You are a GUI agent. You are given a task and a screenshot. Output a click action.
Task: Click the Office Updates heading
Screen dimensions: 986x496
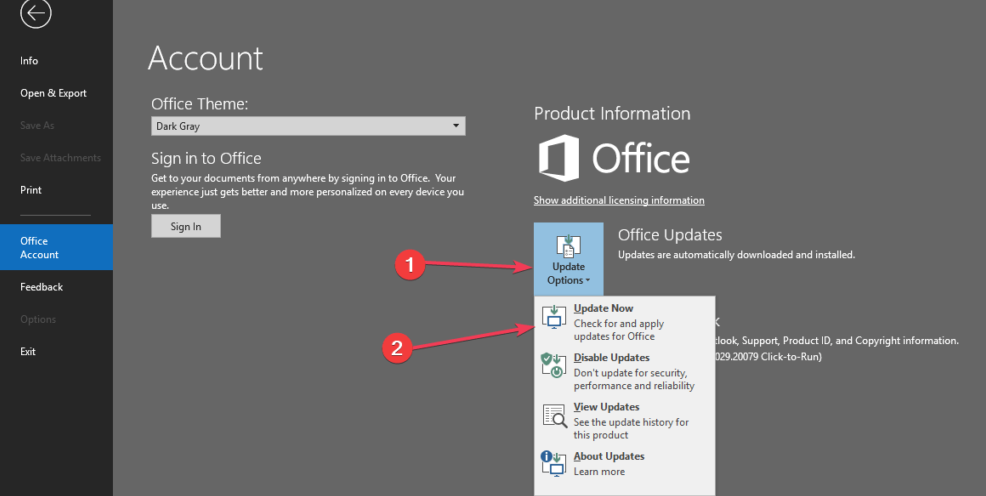click(x=670, y=235)
